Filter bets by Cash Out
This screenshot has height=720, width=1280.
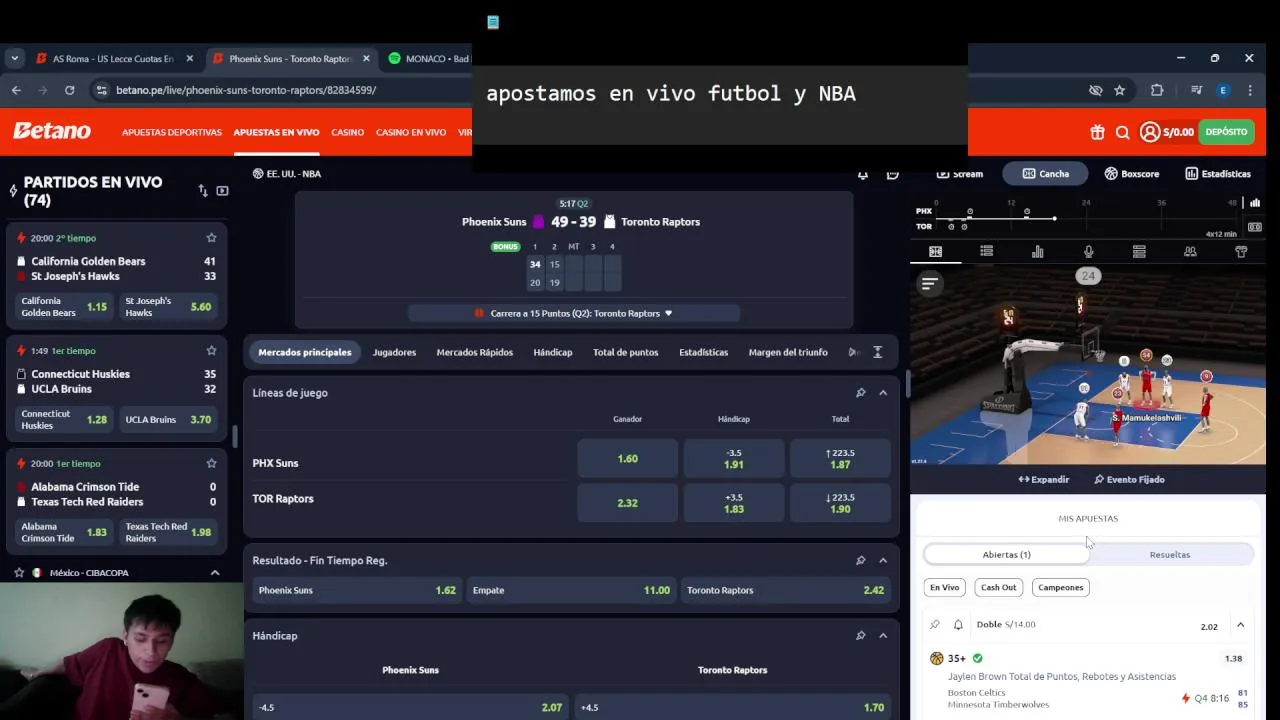tap(998, 588)
